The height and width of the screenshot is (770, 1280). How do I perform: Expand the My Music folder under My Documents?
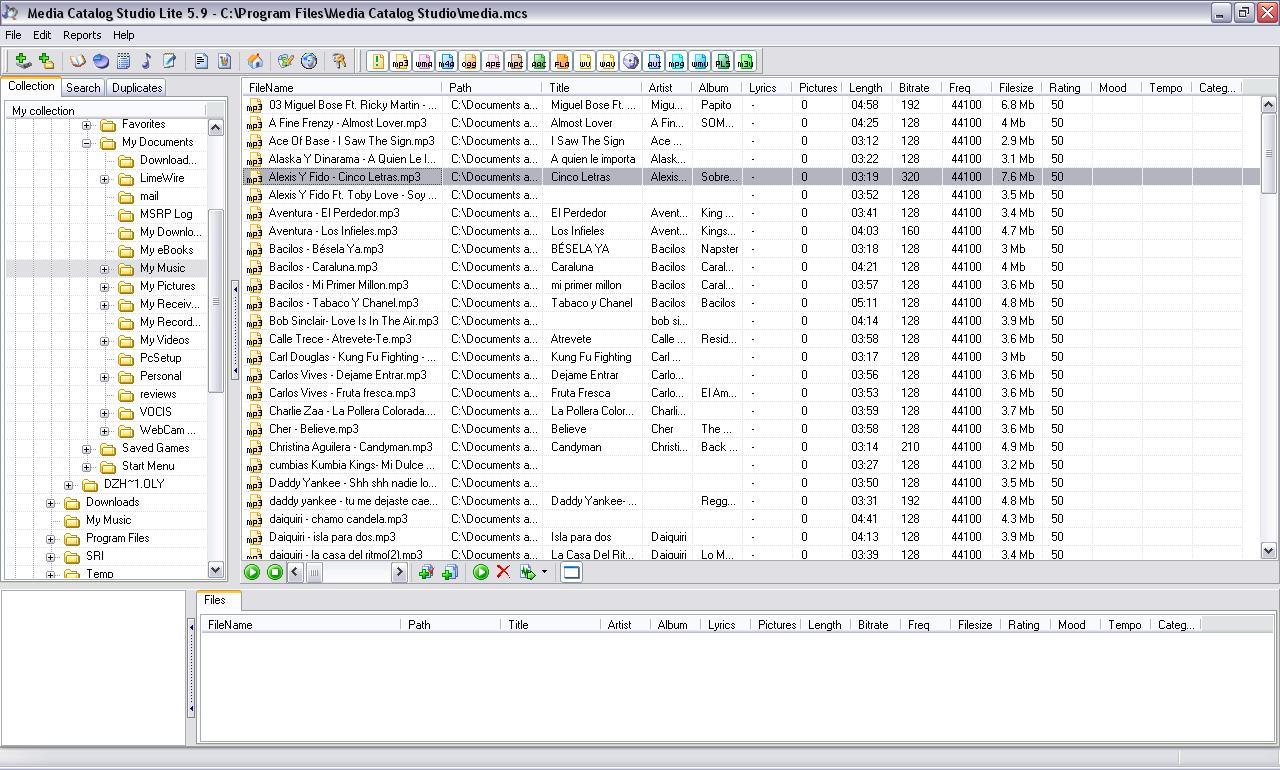point(105,269)
